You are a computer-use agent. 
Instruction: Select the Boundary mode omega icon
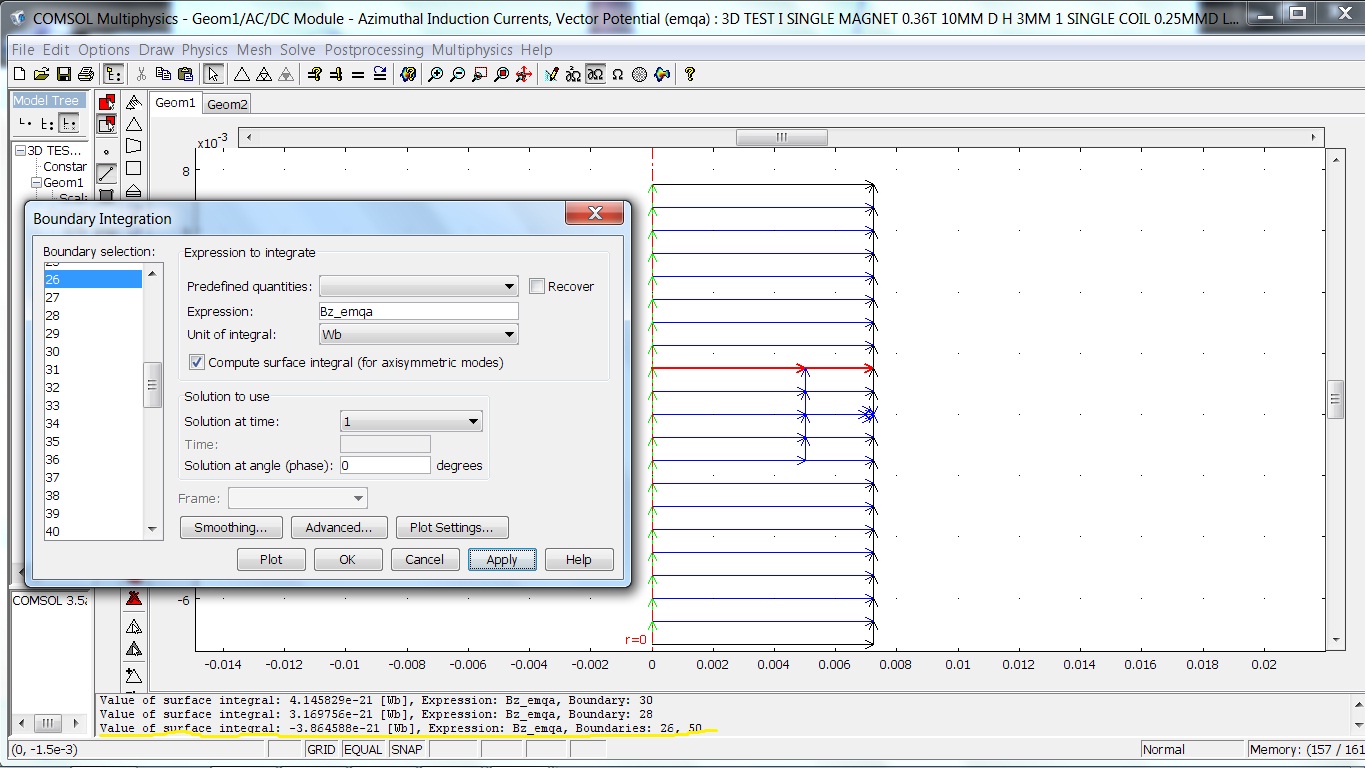[x=595, y=74]
